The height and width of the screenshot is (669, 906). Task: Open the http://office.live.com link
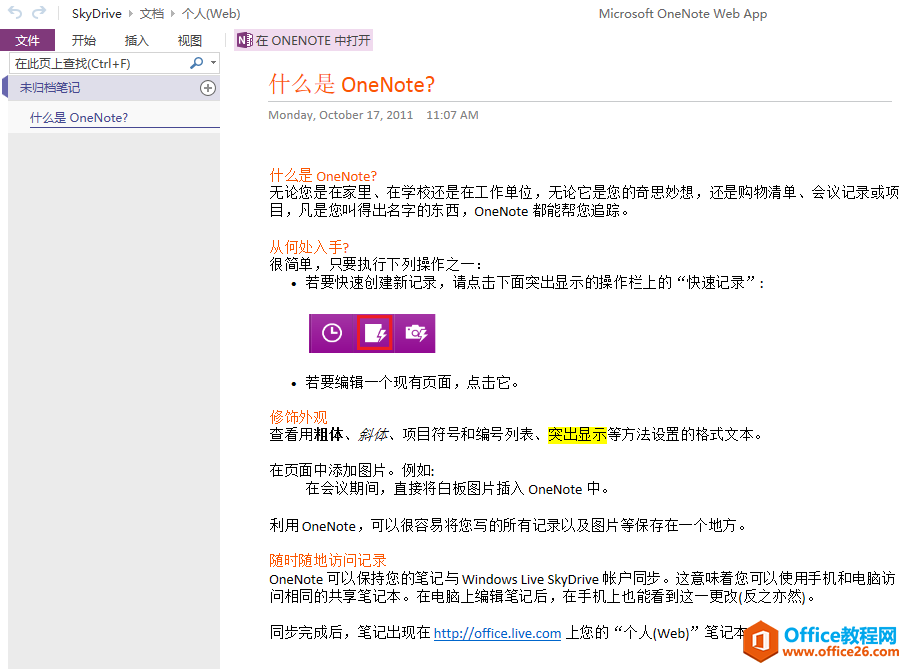497,632
